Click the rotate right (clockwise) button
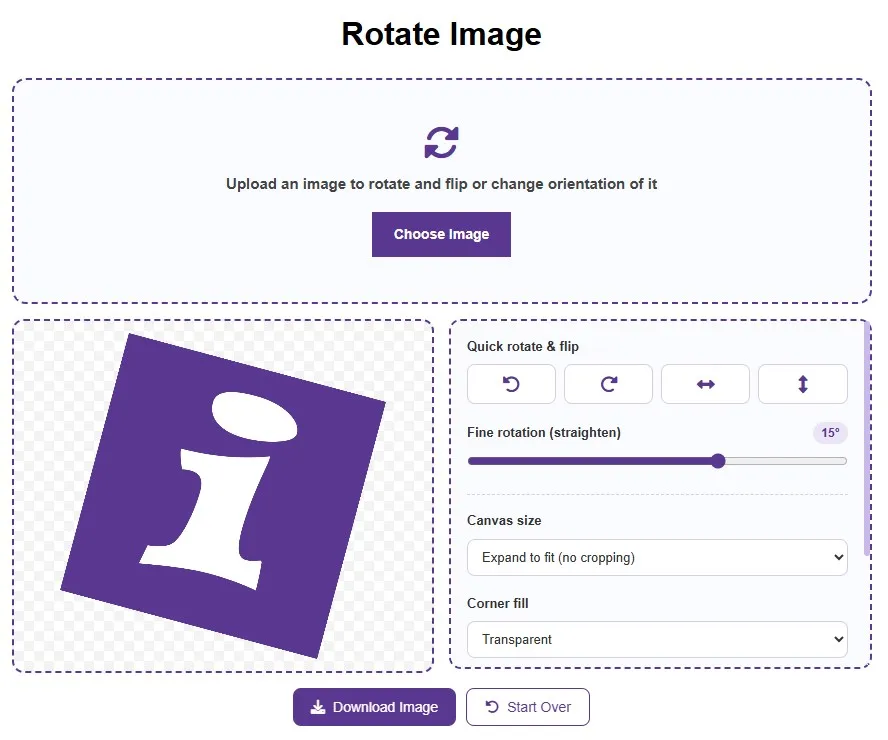Screen dimensions: 888x740 (x=608, y=384)
